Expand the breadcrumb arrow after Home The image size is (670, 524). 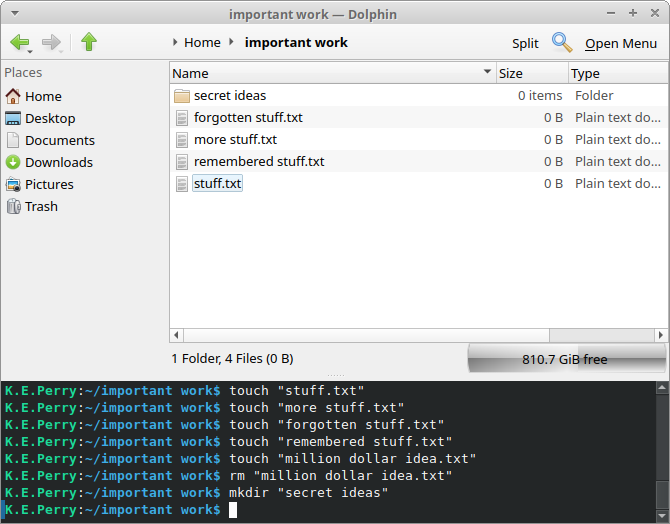231,42
